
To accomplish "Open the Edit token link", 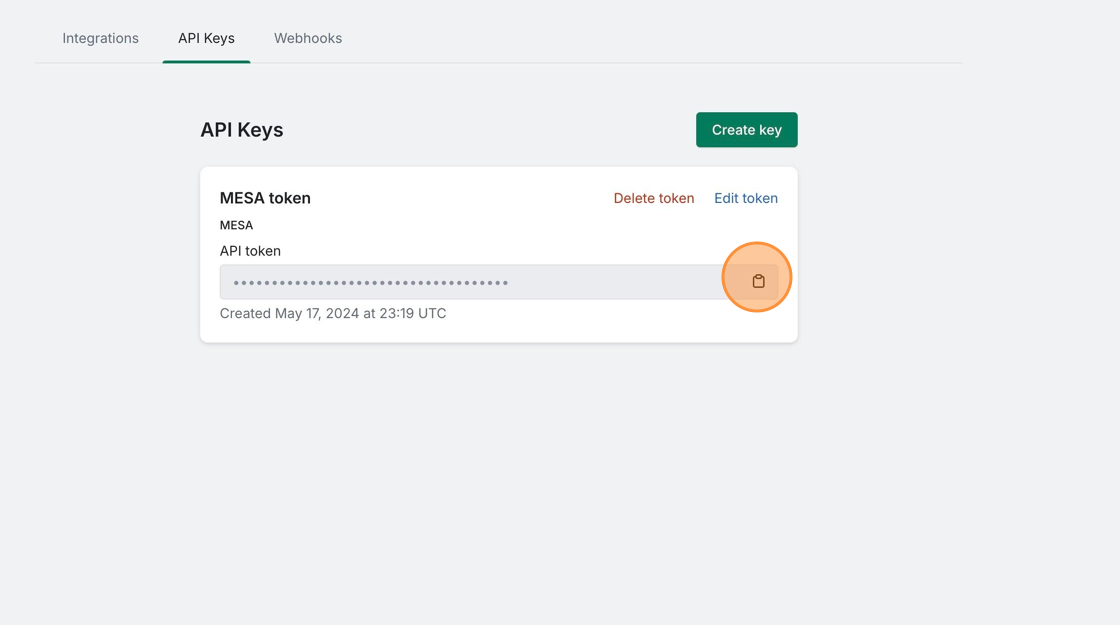I will click(745, 198).
